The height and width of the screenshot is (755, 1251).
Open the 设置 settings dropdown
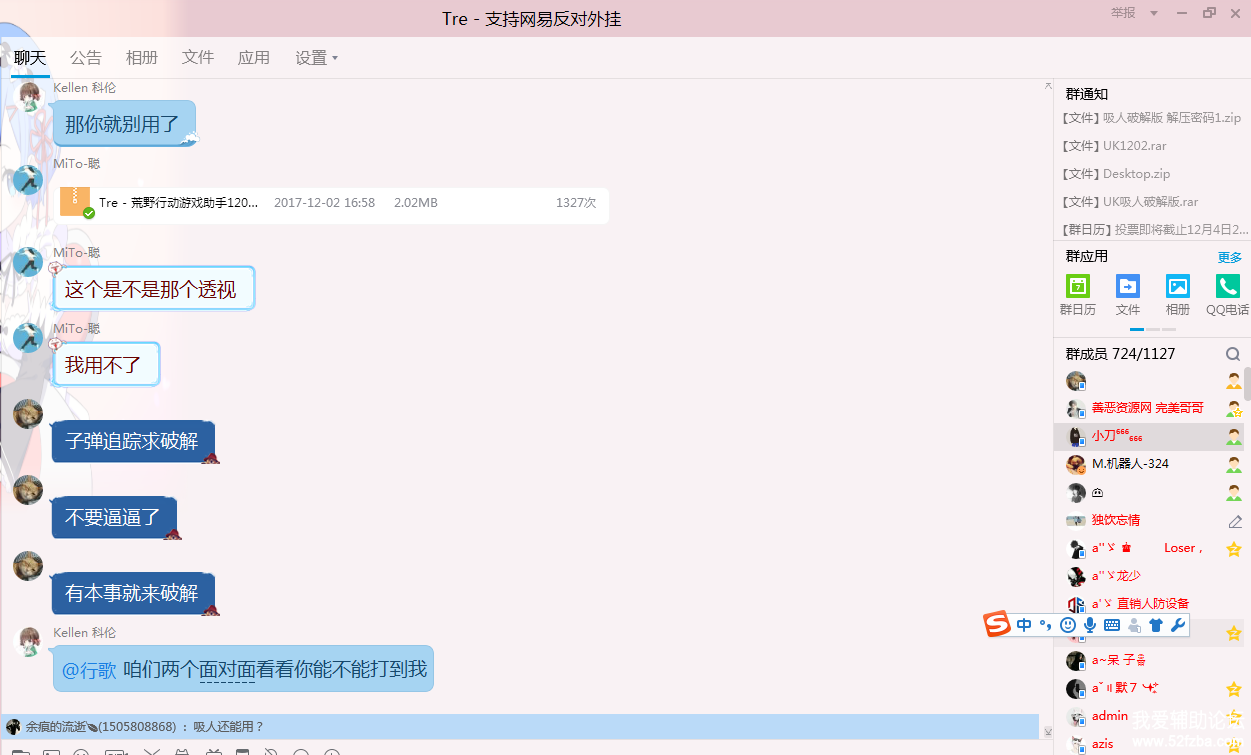pos(316,58)
